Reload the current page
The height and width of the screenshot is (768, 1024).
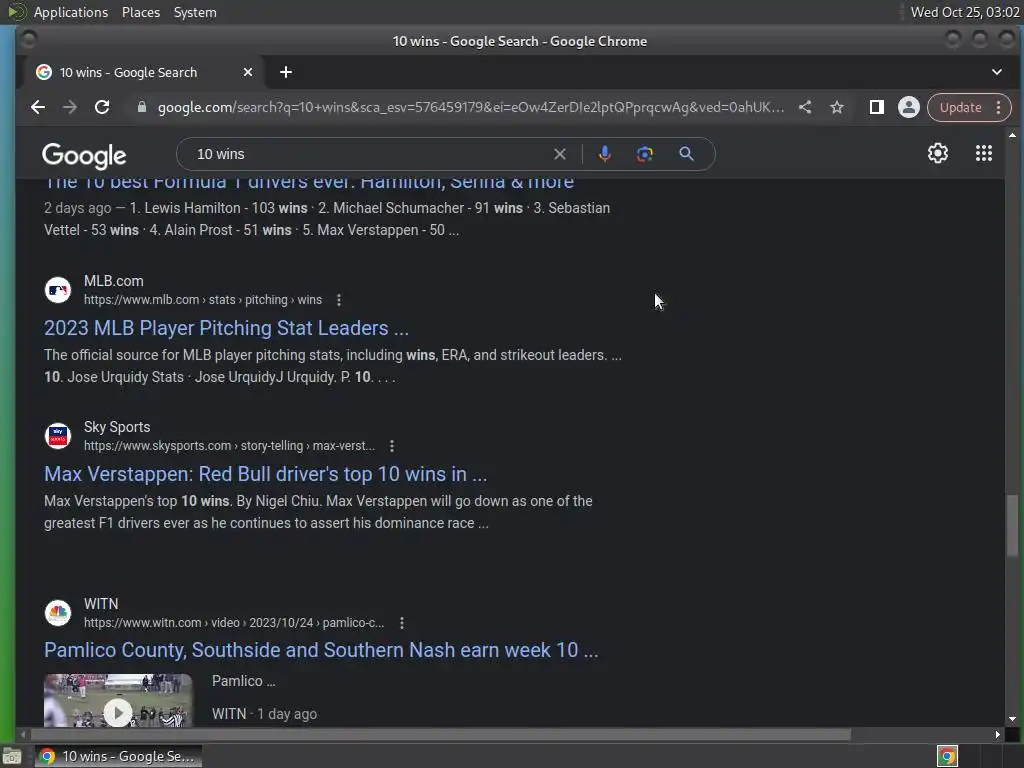(x=102, y=107)
